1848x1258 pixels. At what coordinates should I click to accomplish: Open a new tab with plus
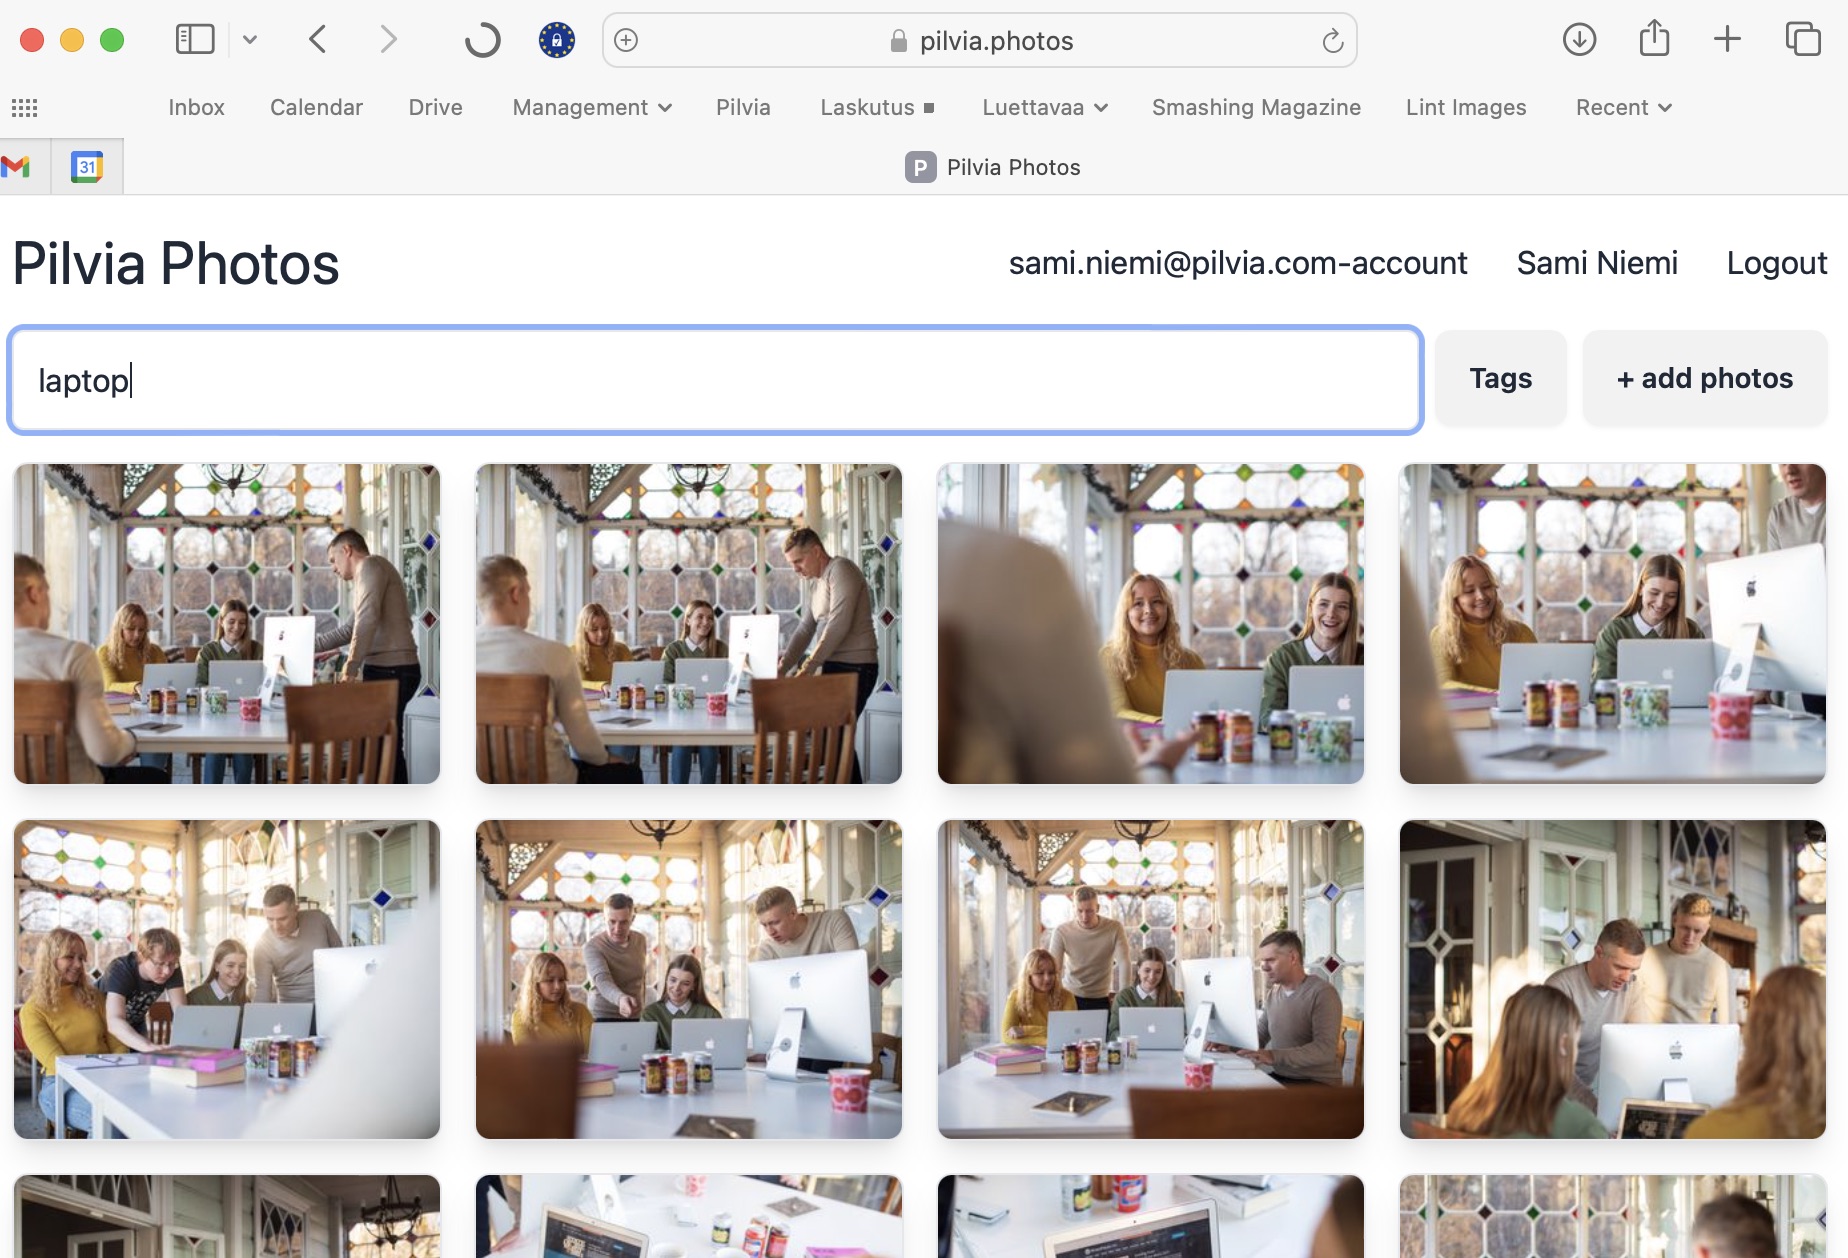(1727, 40)
